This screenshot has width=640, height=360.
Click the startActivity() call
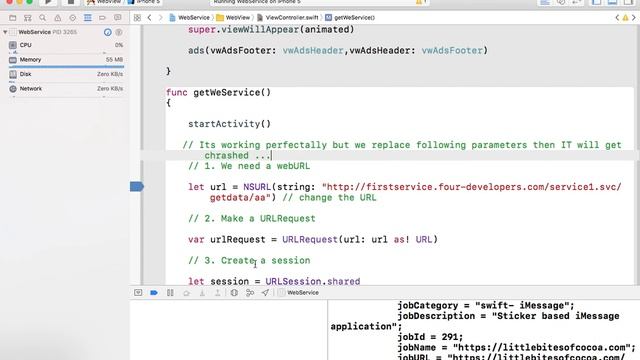(x=229, y=124)
